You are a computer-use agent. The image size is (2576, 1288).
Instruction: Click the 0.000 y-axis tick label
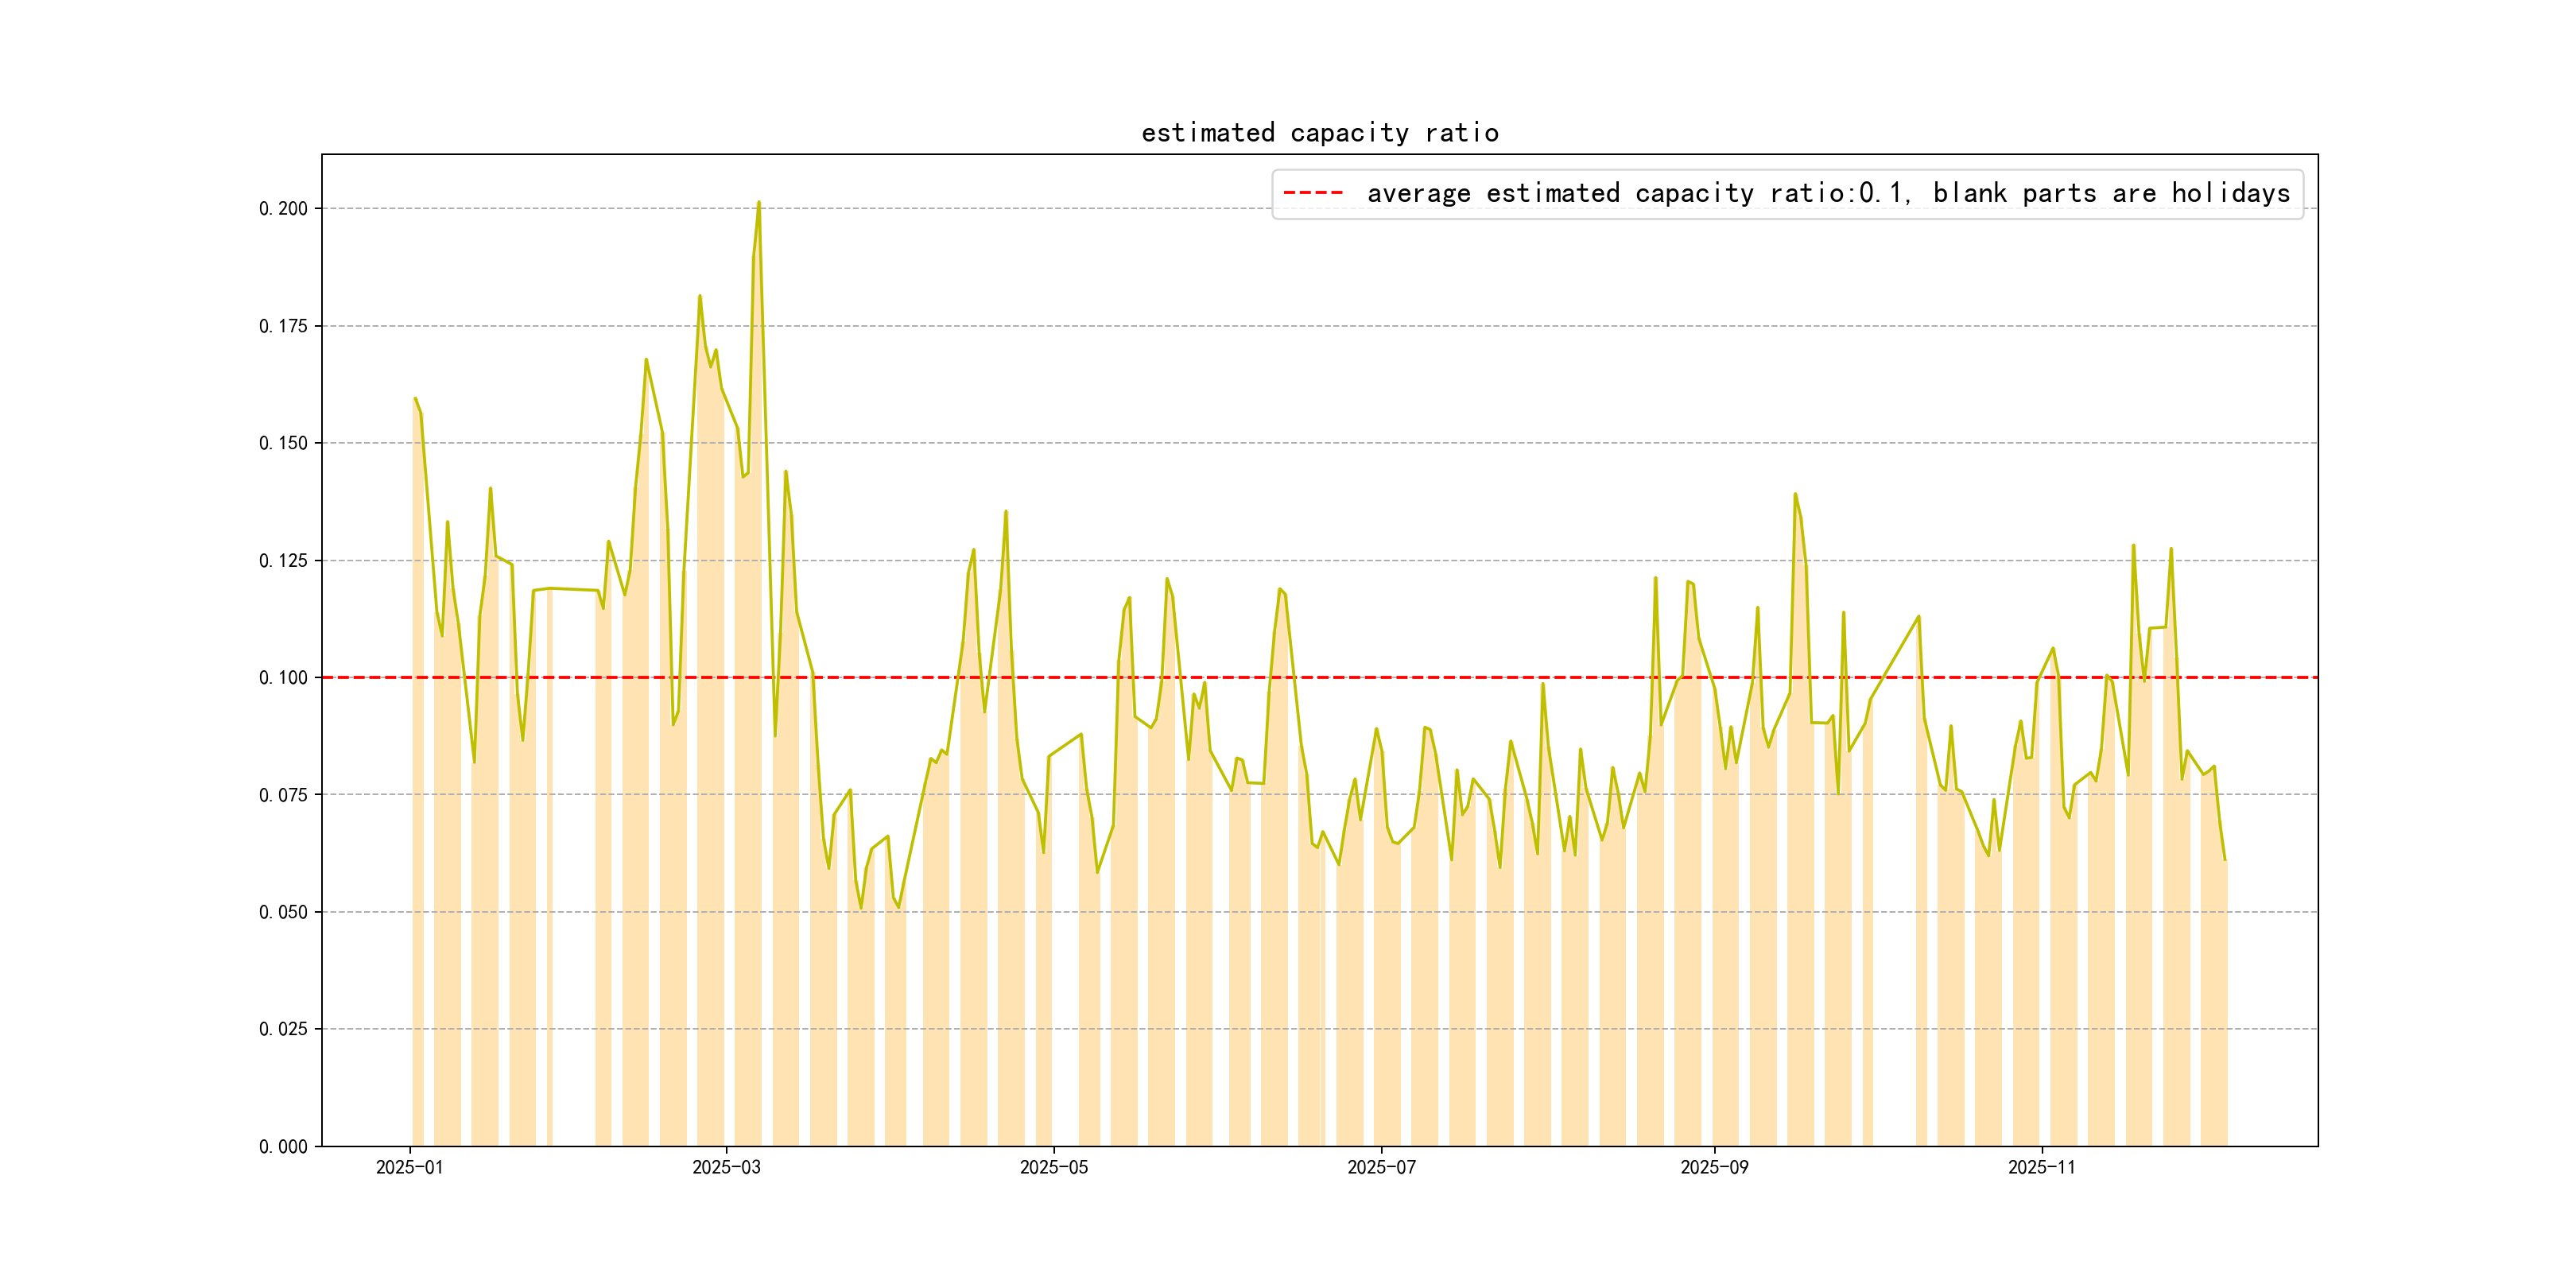click(283, 1147)
